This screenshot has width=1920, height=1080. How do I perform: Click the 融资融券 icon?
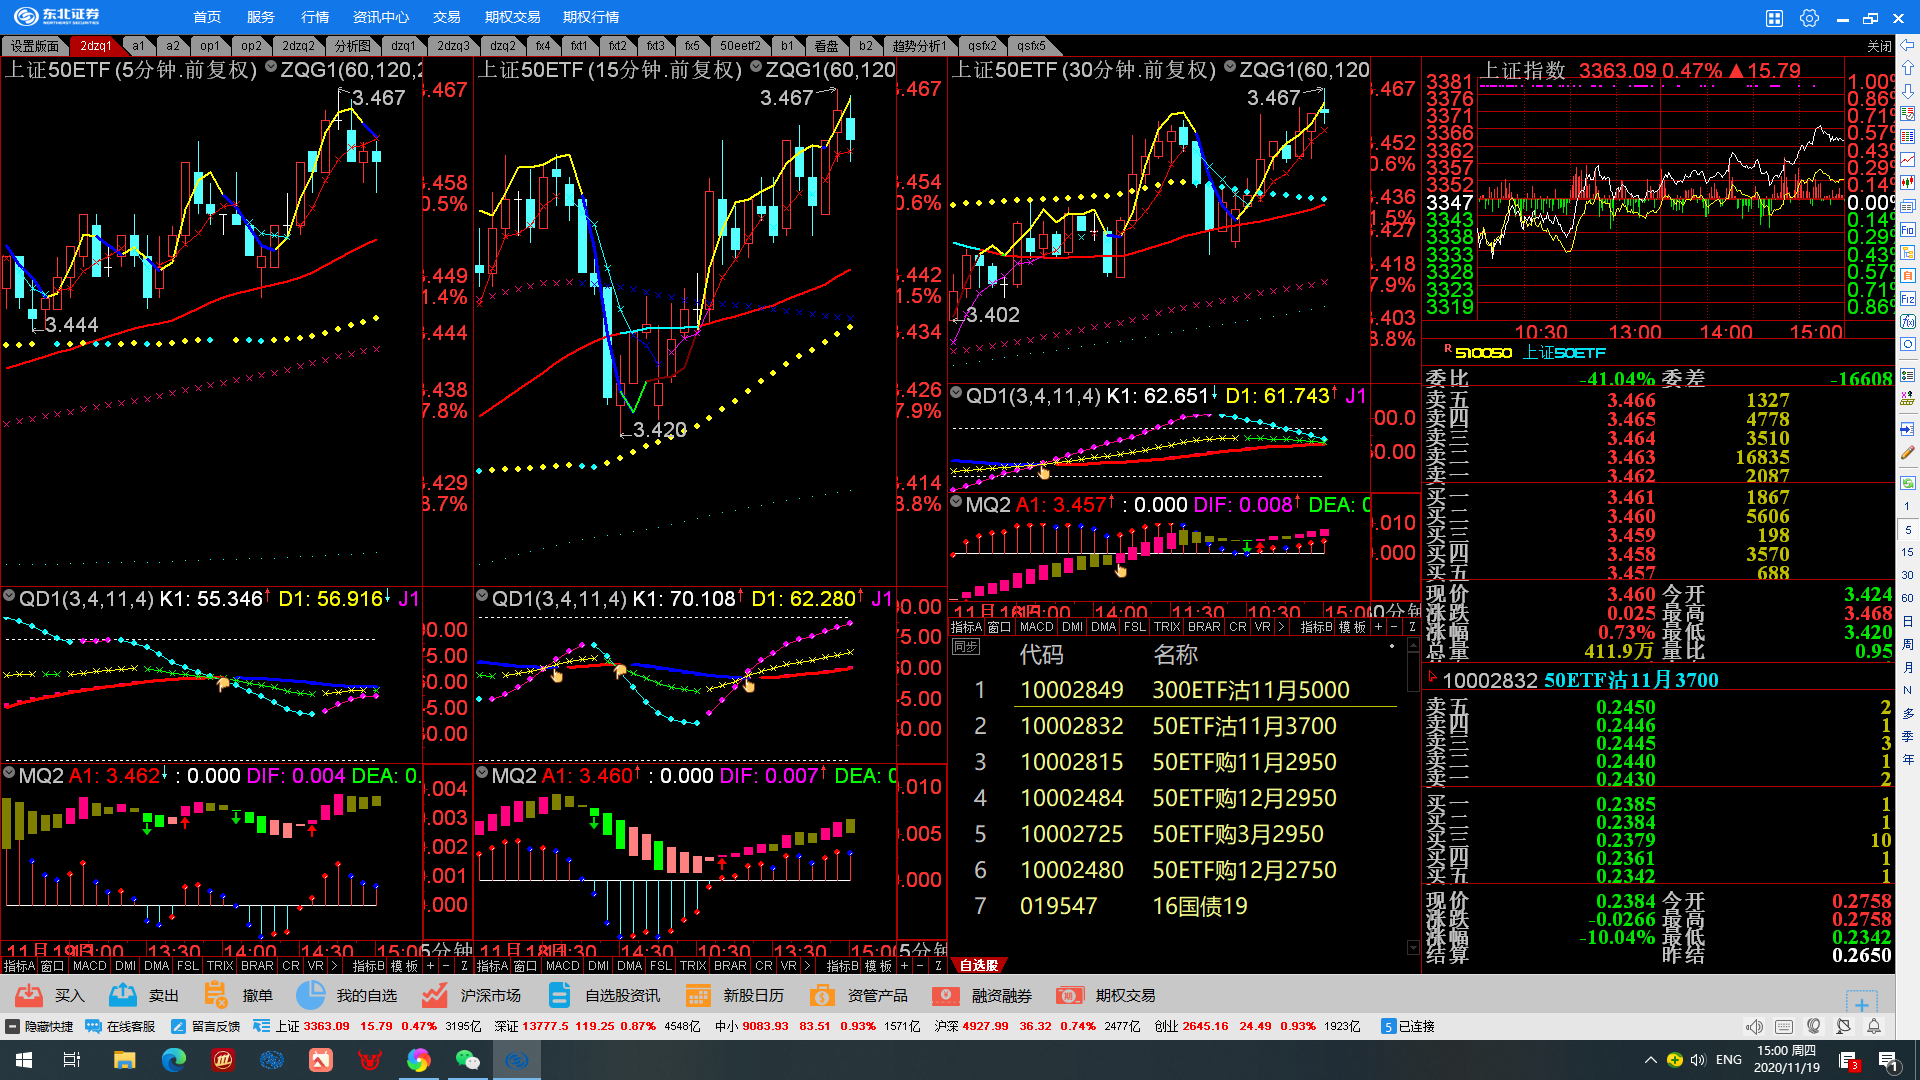pyautogui.click(x=946, y=995)
